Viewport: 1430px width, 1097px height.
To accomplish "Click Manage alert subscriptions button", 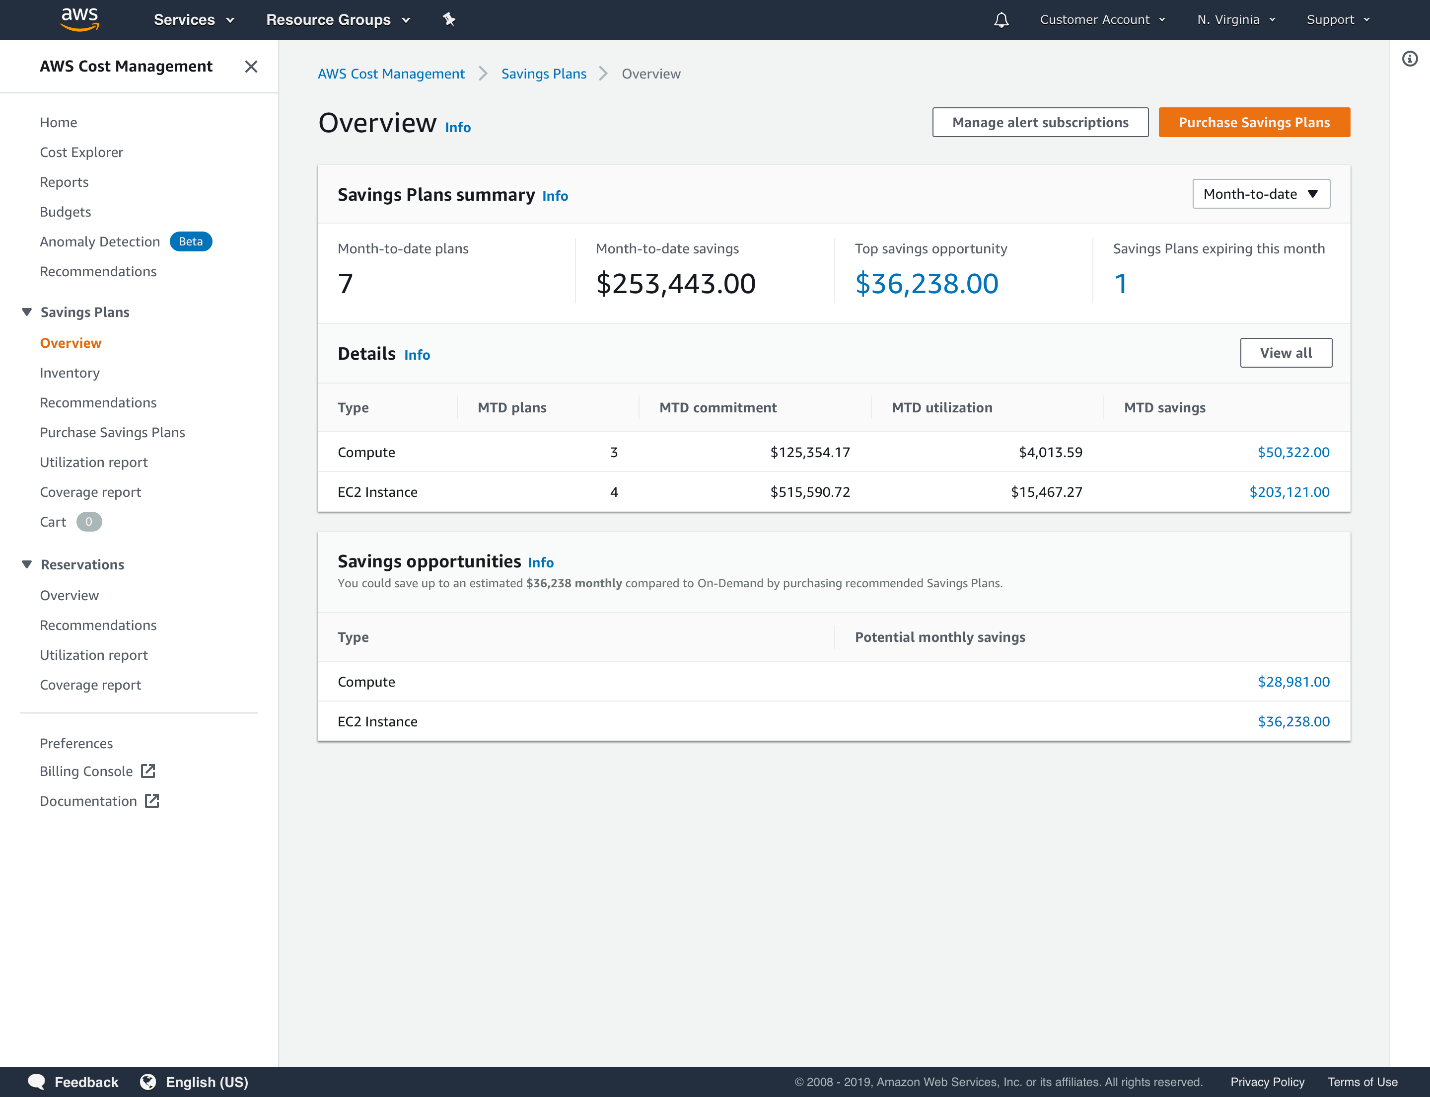I will tap(1040, 122).
